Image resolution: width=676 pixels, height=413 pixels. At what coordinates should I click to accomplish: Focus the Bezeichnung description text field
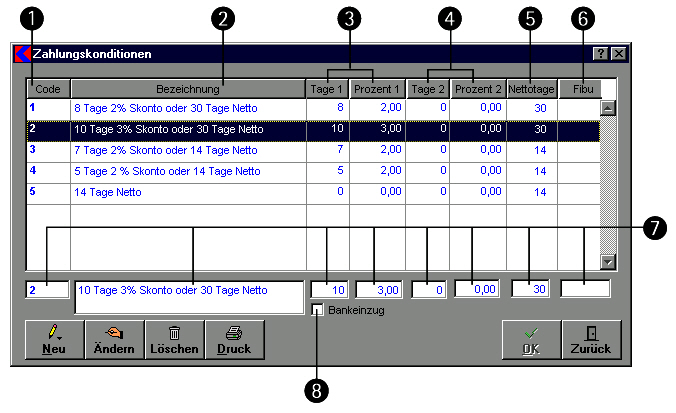[188, 296]
